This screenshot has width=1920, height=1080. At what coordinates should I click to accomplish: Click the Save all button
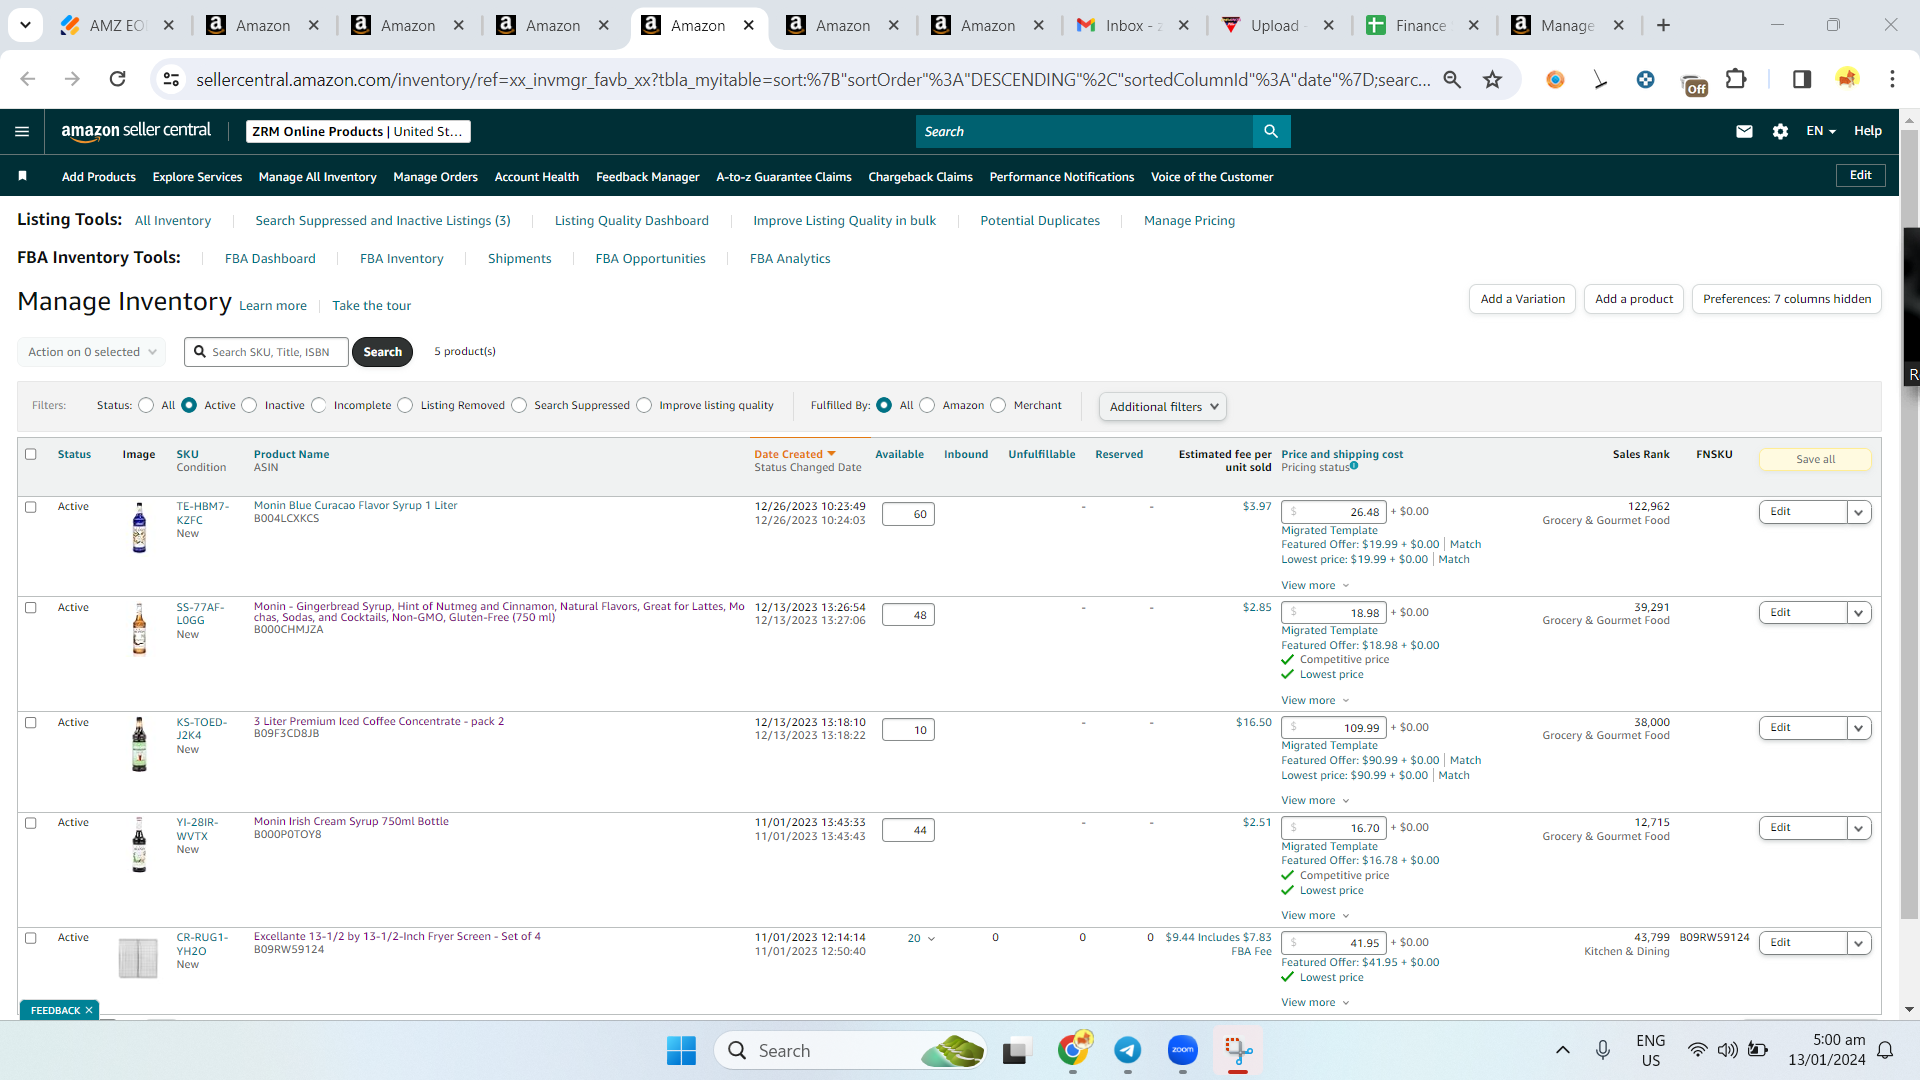[1815, 459]
